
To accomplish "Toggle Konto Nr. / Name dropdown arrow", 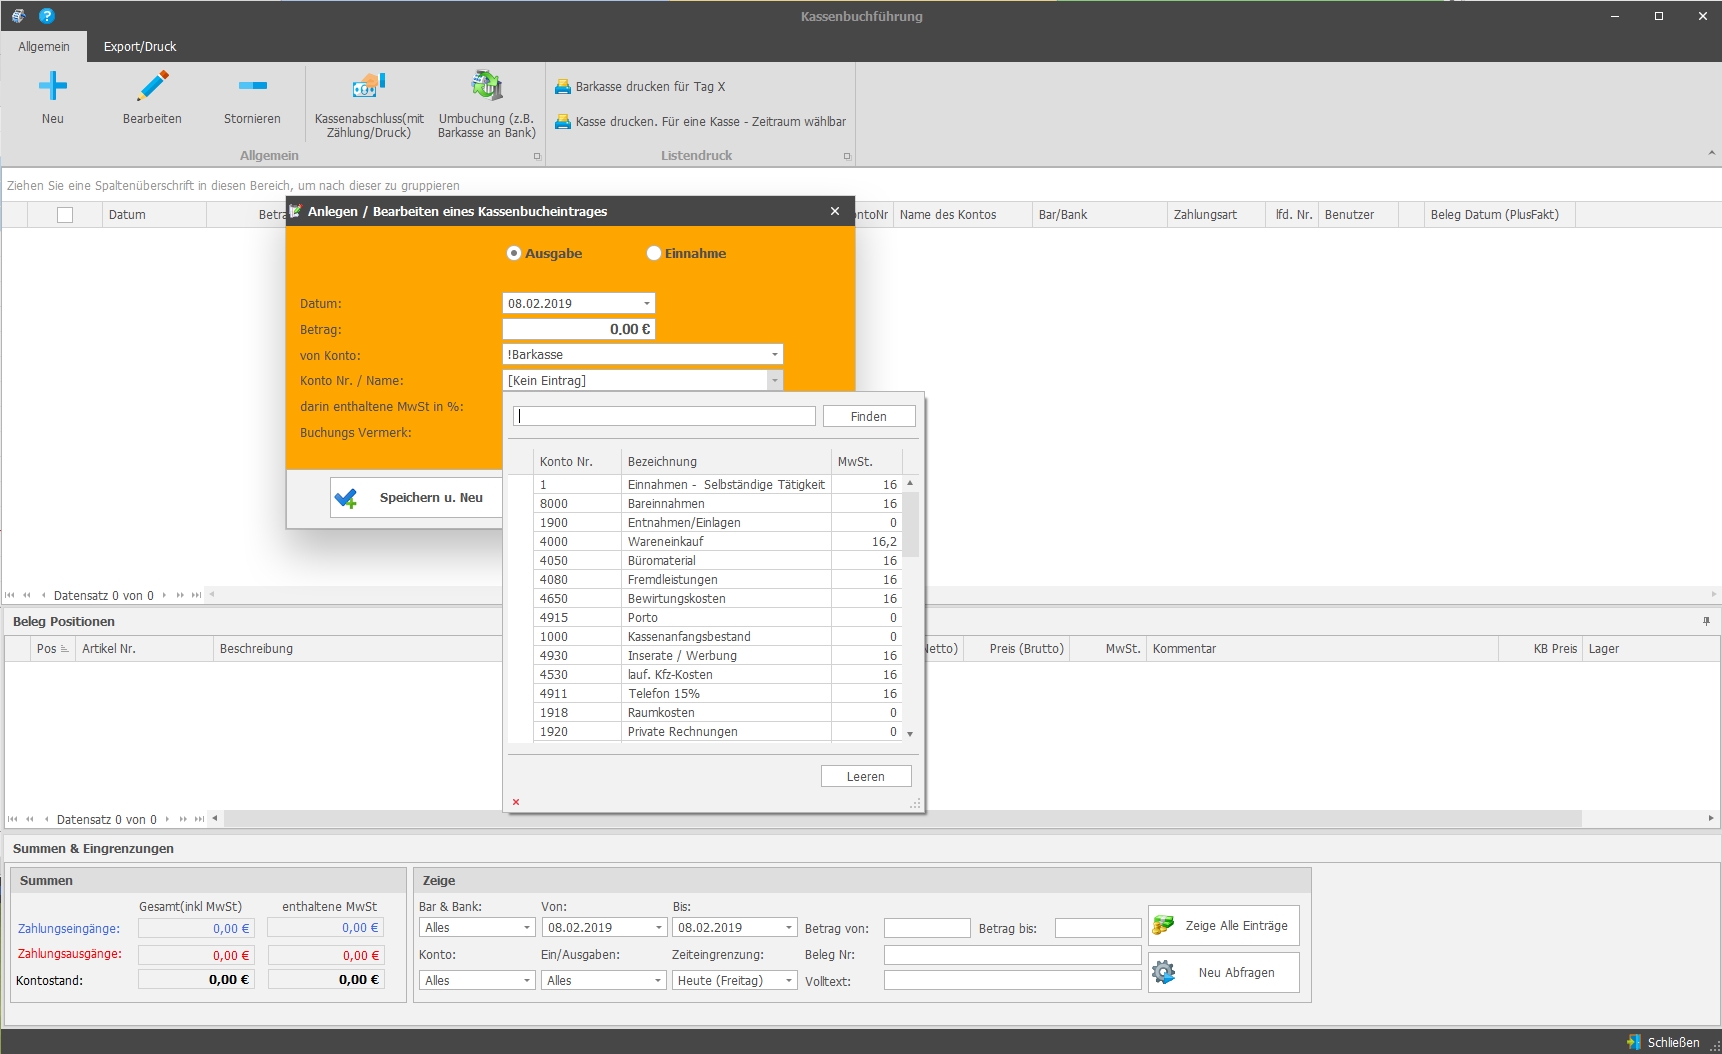I will coord(775,381).
